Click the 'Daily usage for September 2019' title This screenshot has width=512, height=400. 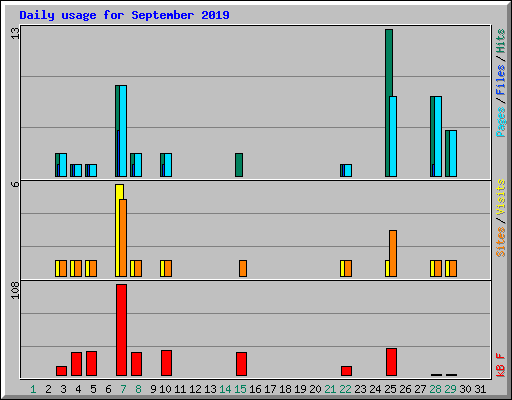pyautogui.click(x=124, y=15)
